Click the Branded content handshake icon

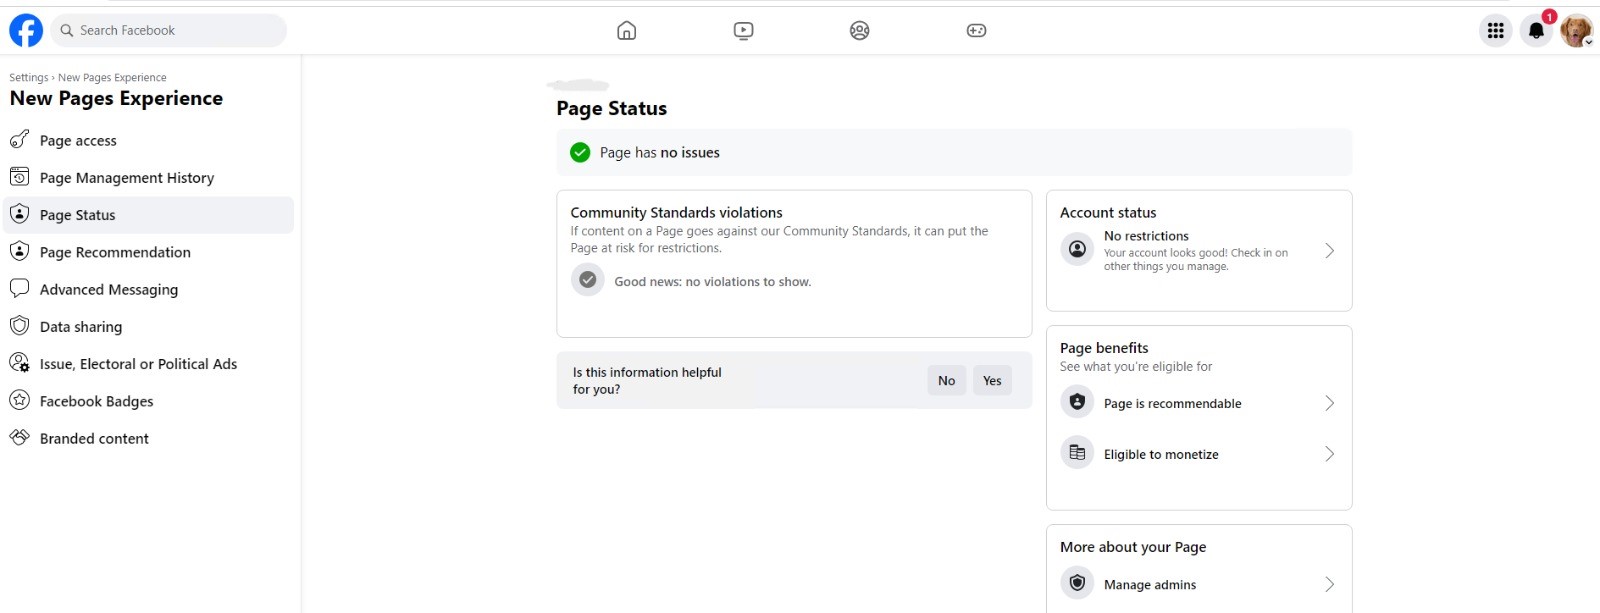coord(19,437)
